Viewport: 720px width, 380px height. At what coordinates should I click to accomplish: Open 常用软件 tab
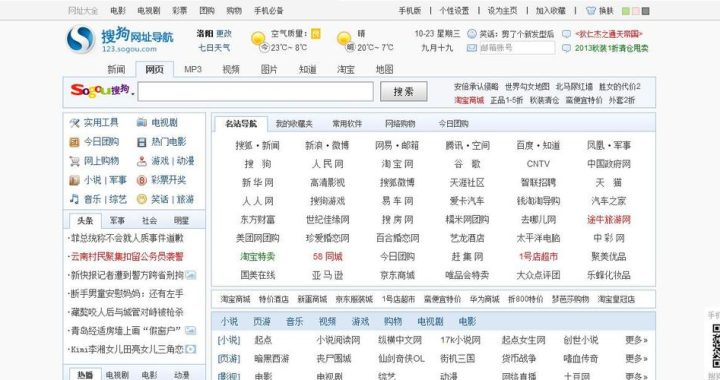click(347, 124)
